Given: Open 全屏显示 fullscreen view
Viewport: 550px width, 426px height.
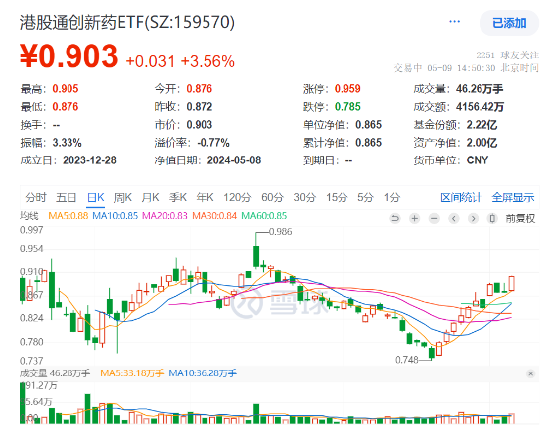Looking at the screenshot, I should coord(513,198).
